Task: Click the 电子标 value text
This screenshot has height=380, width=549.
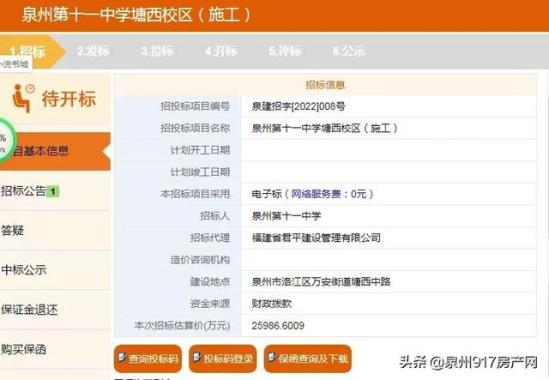Action: [267, 194]
